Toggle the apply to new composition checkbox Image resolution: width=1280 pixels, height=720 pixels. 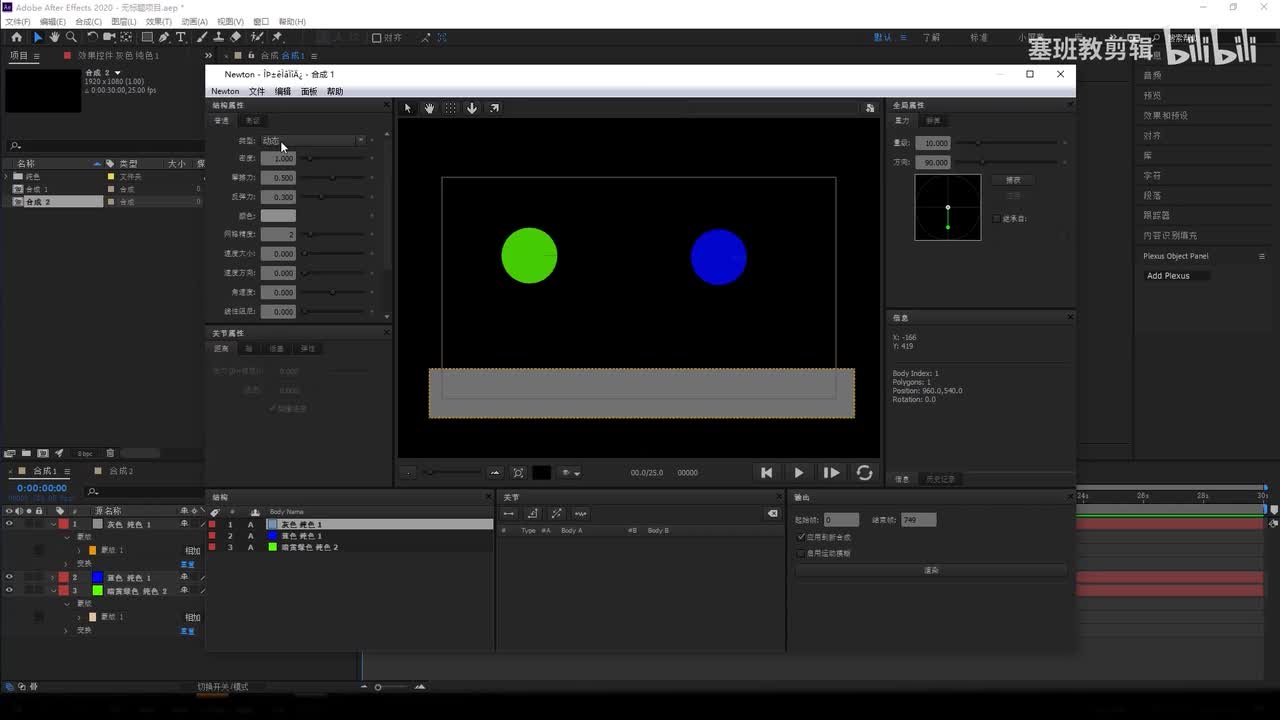tap(801, 537)
